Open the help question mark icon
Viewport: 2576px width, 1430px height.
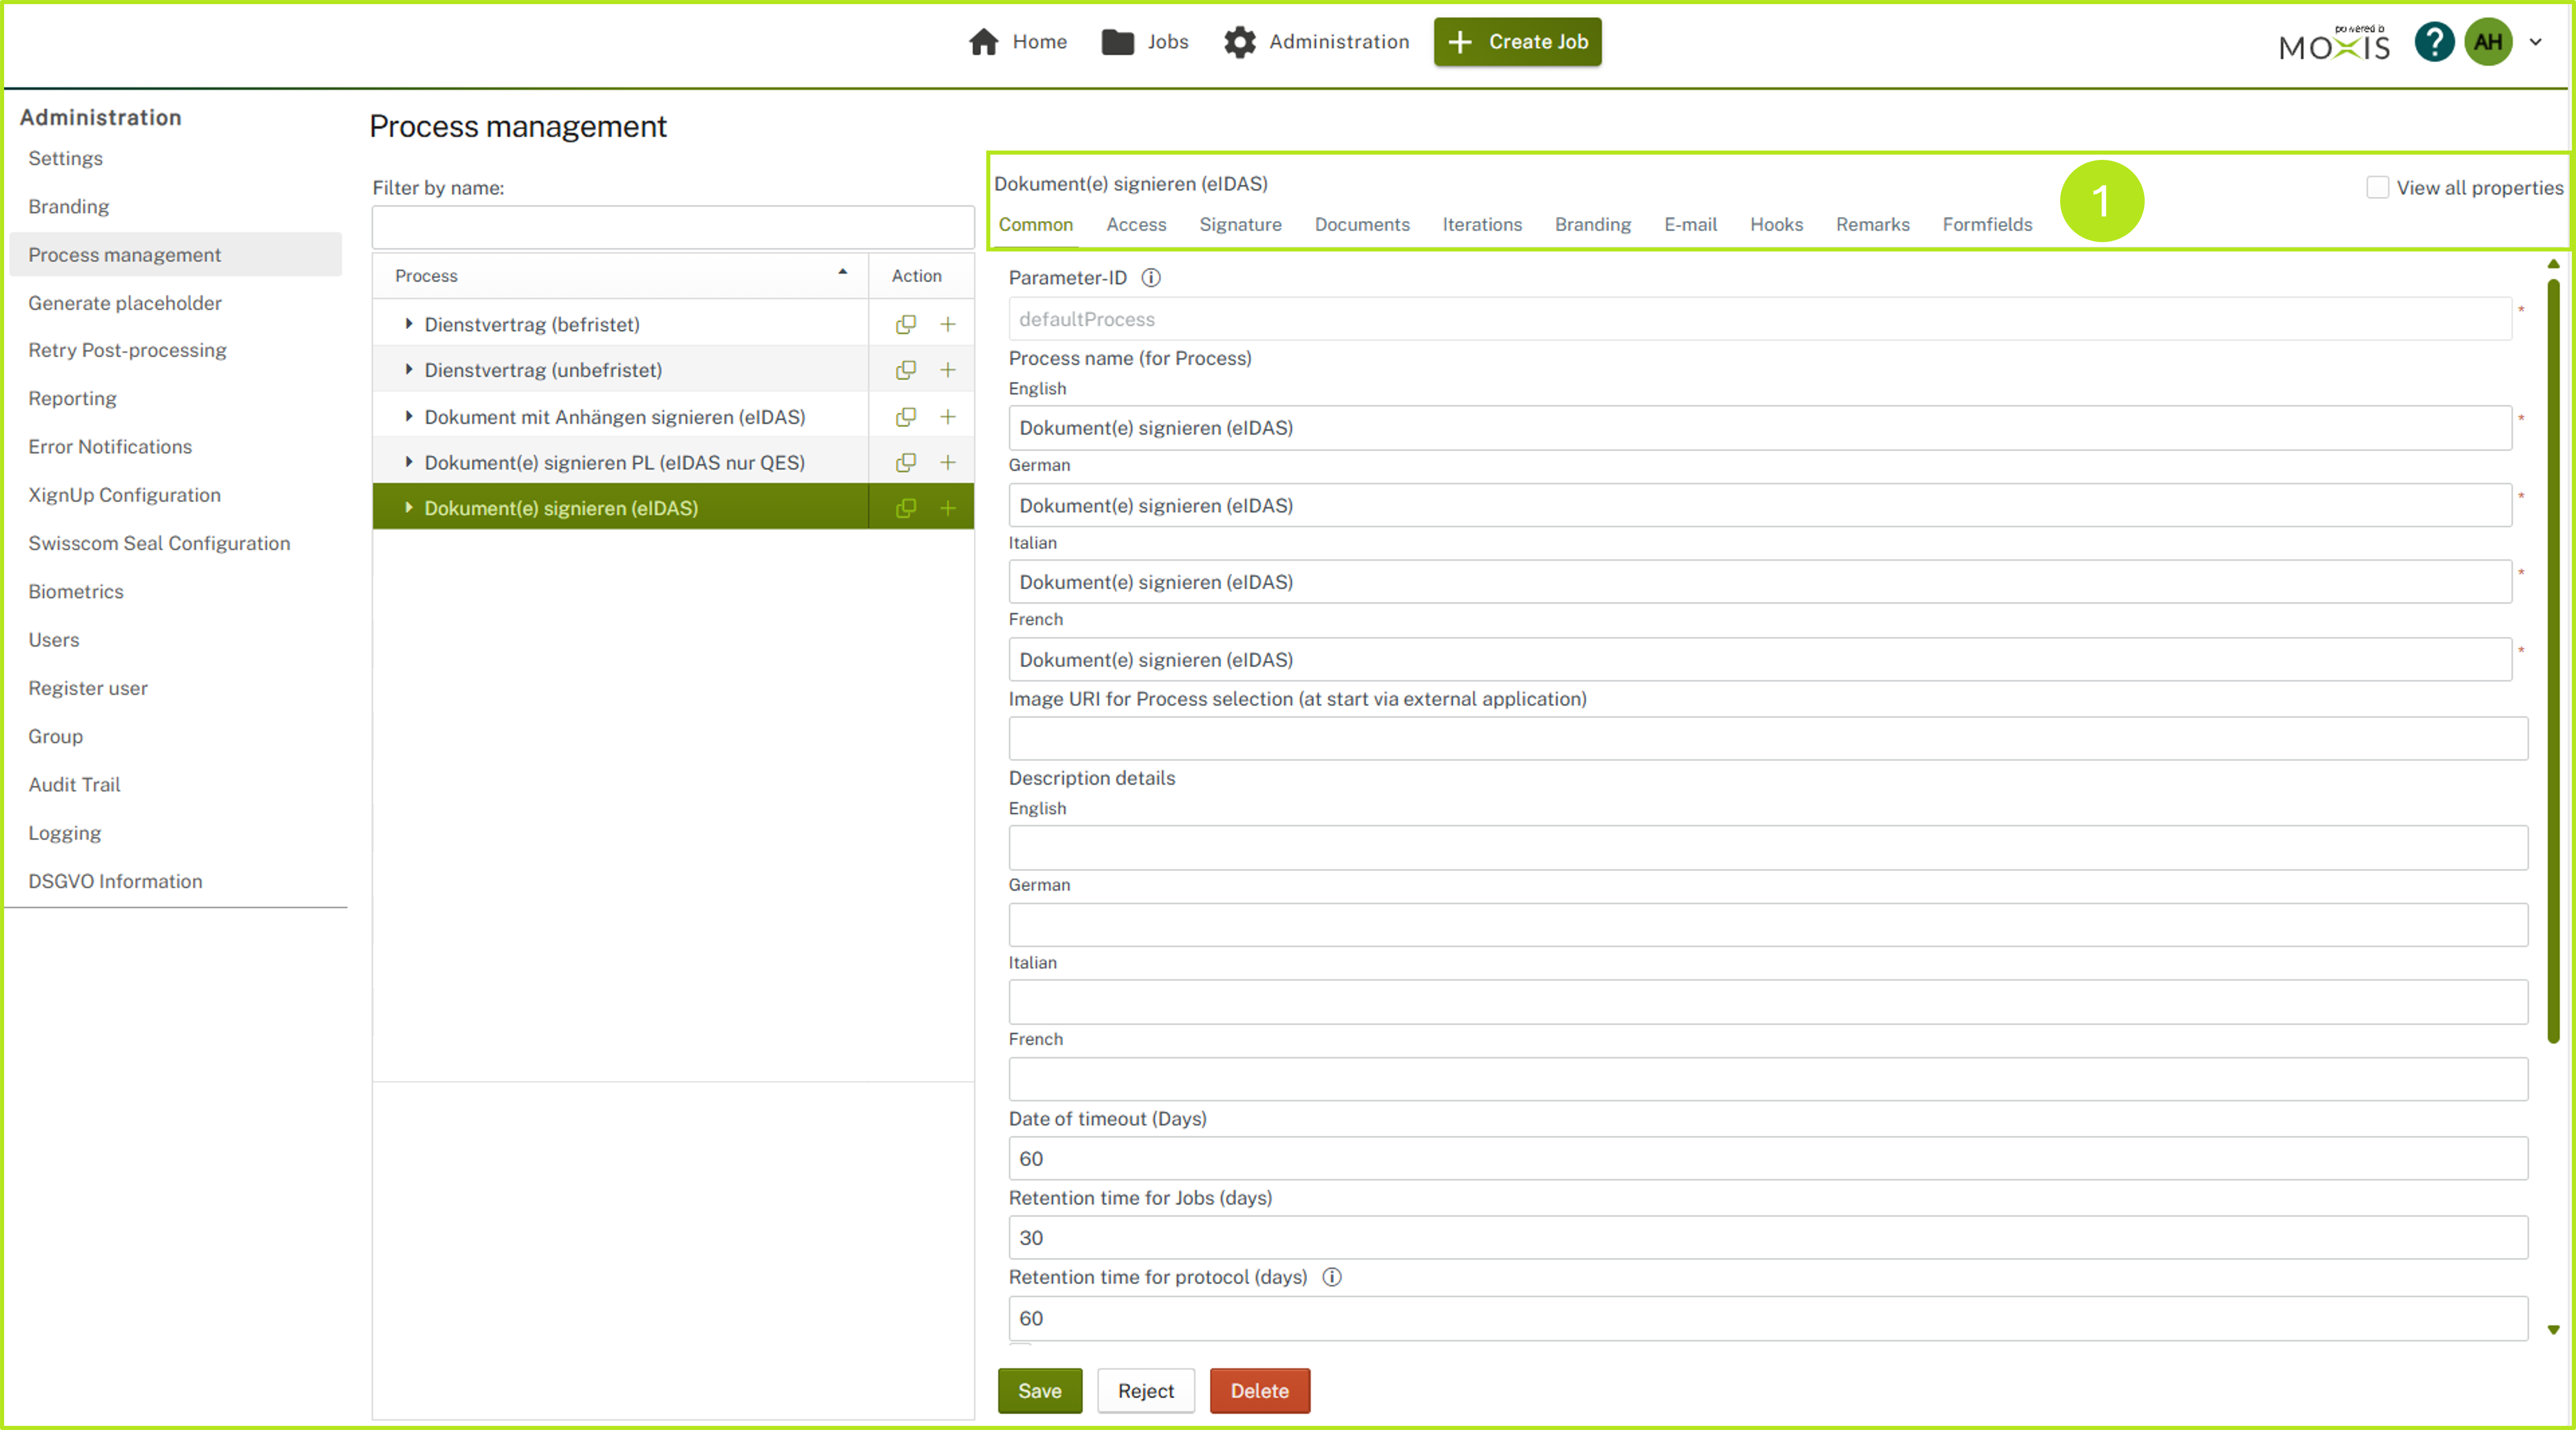pyautogui.click(x=2433, y=42)
